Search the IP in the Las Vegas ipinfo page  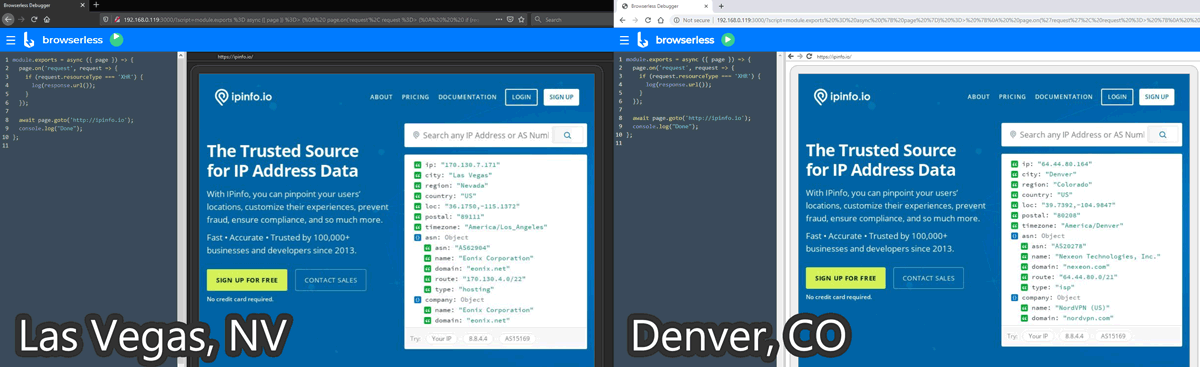click(x=567, y=135)
